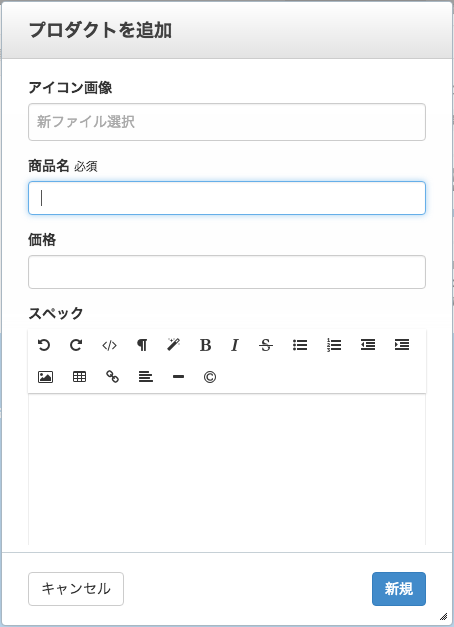Screen dimensions: 454x627
Task: Open the magic wand inline styles
Action: pos(174,344)
